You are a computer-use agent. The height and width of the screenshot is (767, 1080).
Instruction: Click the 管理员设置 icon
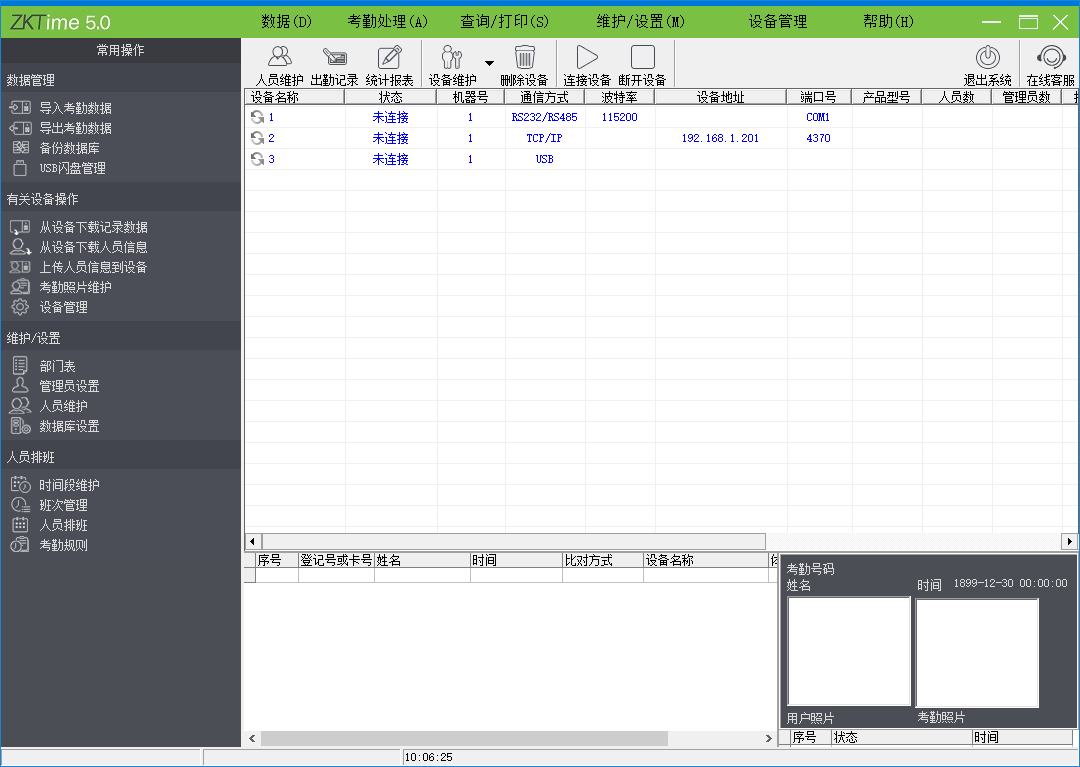[x=21, y=386]
